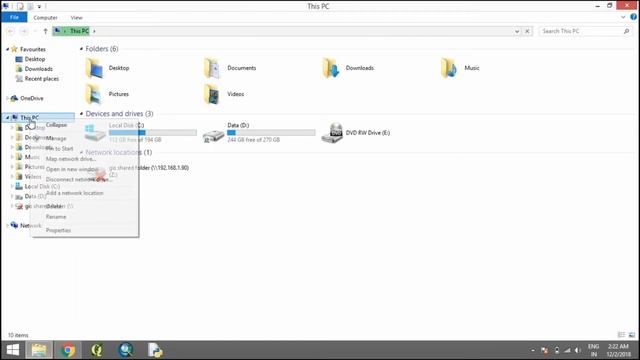Select Downloads under Favourites

[x=39, y=69]
